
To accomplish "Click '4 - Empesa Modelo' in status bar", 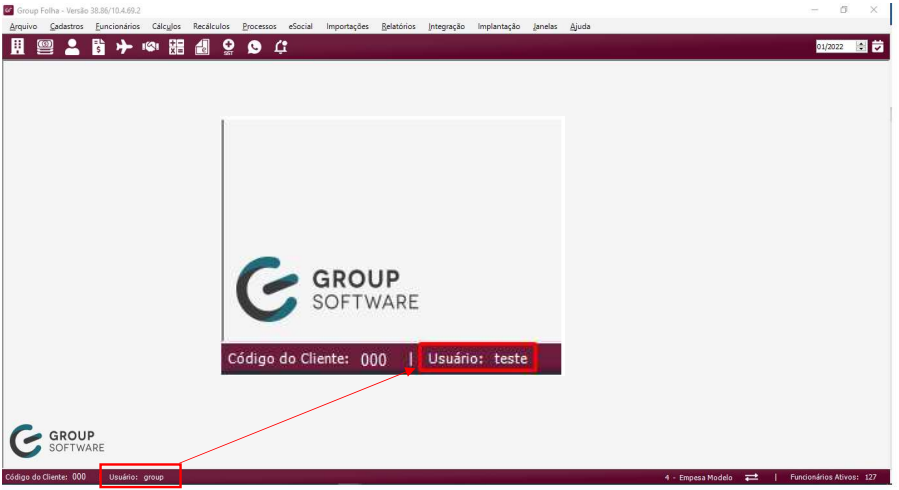I will 698,477.
